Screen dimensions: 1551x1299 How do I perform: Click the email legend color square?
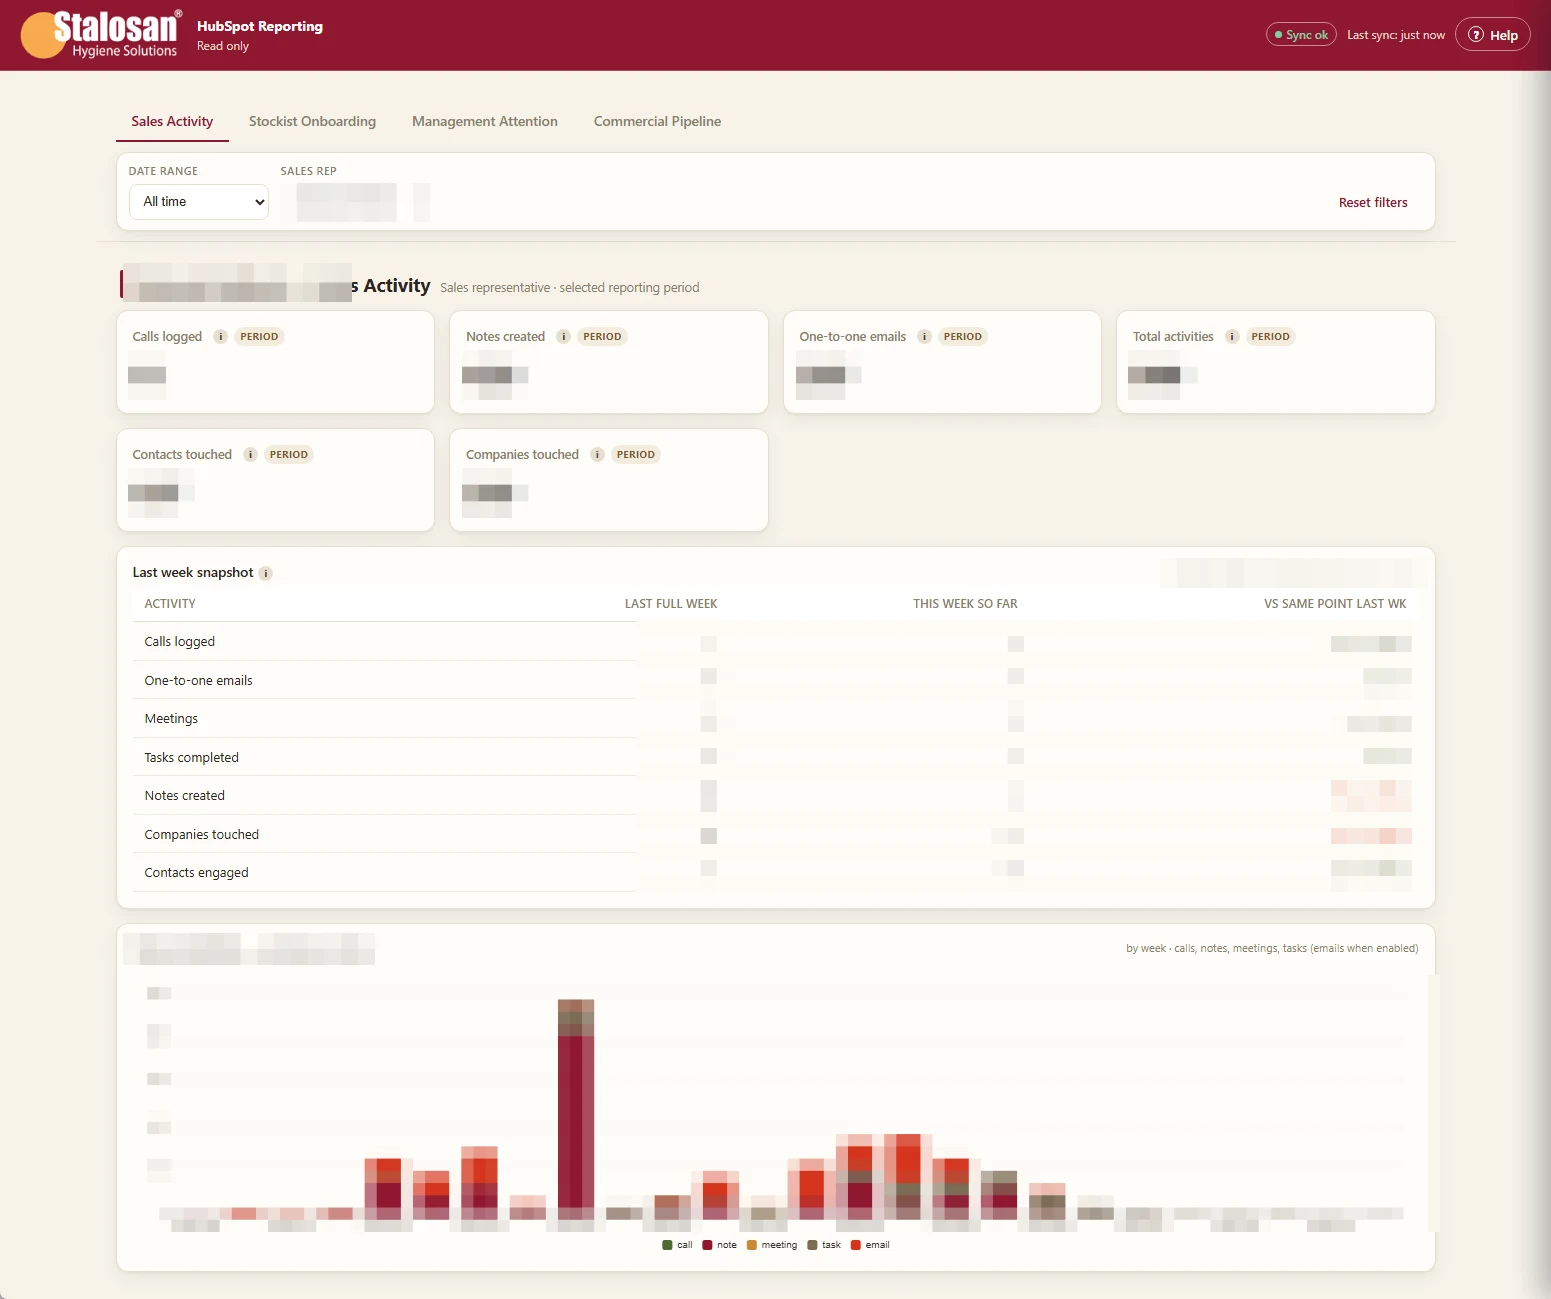click(x=856, y=1245)
